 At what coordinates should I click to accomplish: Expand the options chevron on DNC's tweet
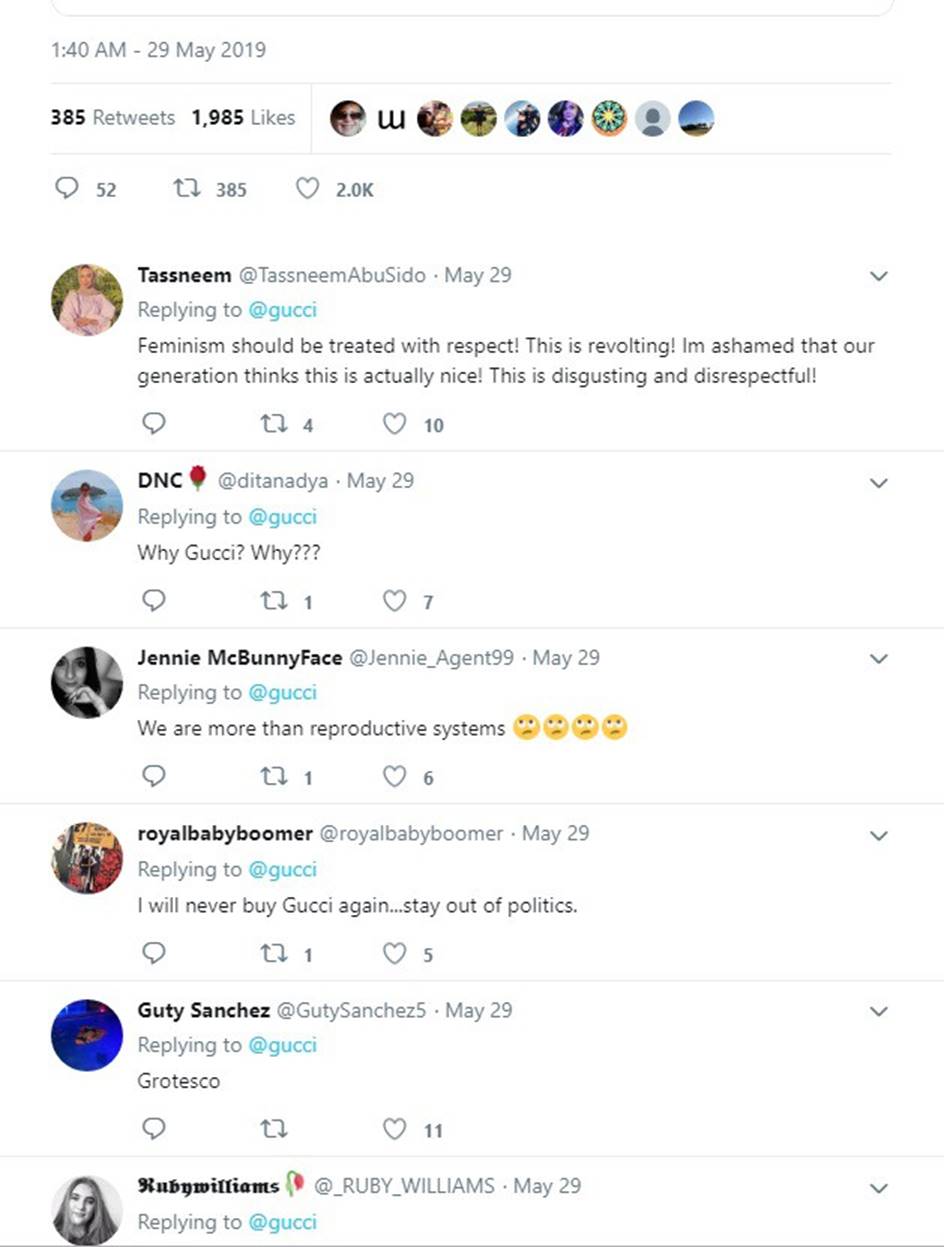(x=879, y=483)
